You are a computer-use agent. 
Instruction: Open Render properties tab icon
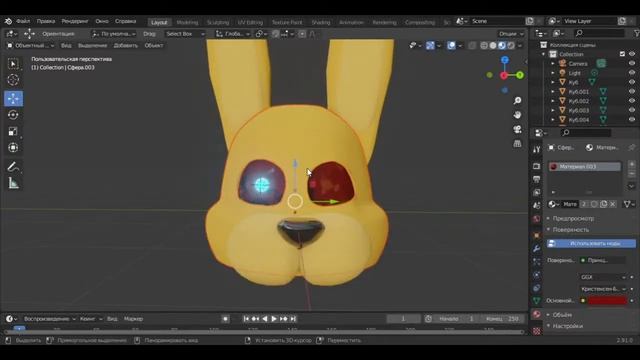click(x=536, y=166)
